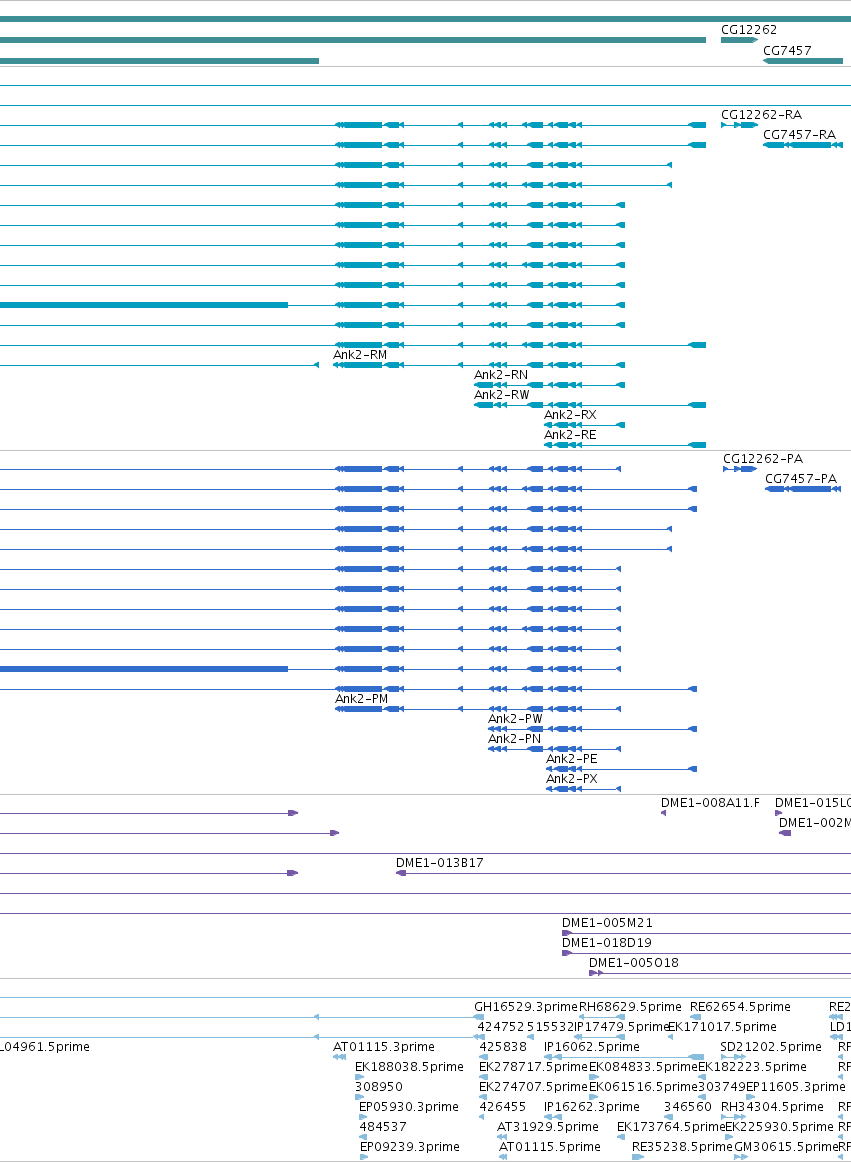Click the 425838 feature label
Image resolution: width=851 pixels, height=1162 pixels.
[503, 1047]
